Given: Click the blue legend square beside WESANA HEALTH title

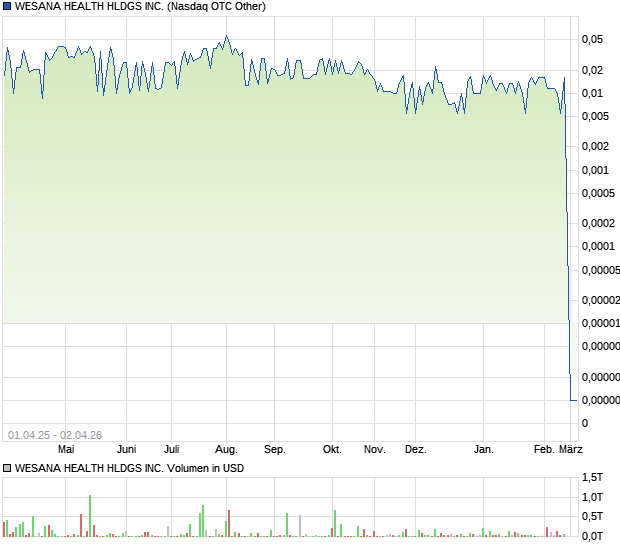Looking at the screenshot, I should coord(7,6).
